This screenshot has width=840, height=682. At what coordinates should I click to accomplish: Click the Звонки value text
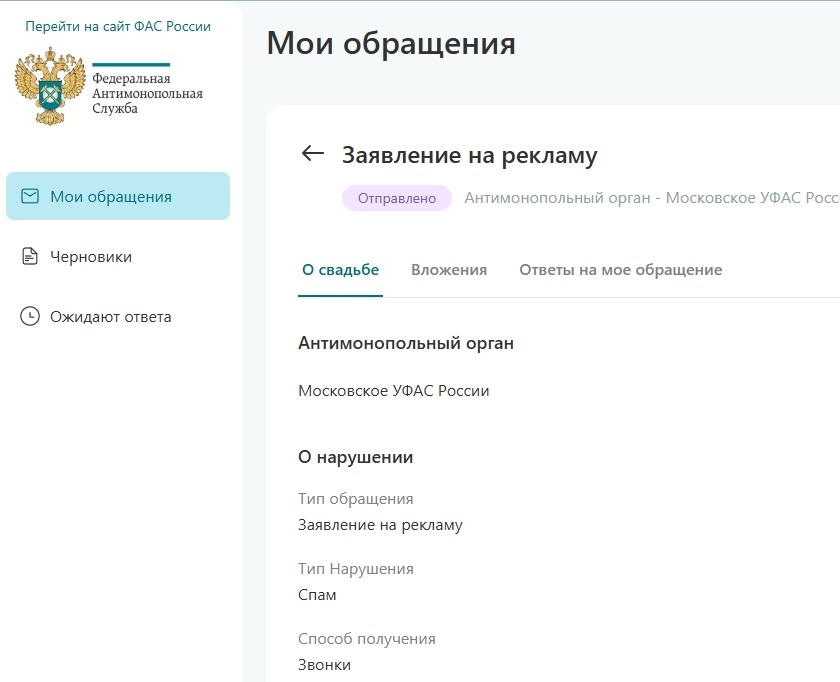(x=324, y=665)
